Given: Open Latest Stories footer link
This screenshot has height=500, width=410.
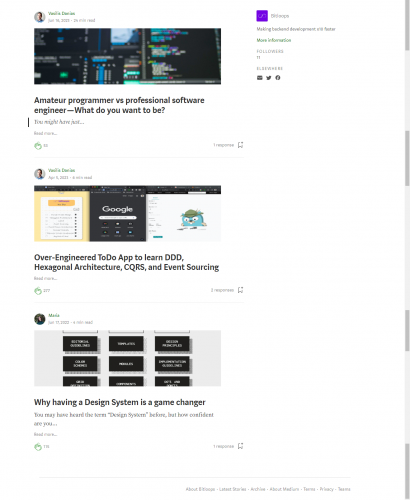Looking at the screenshot, I should click(233, 489).
